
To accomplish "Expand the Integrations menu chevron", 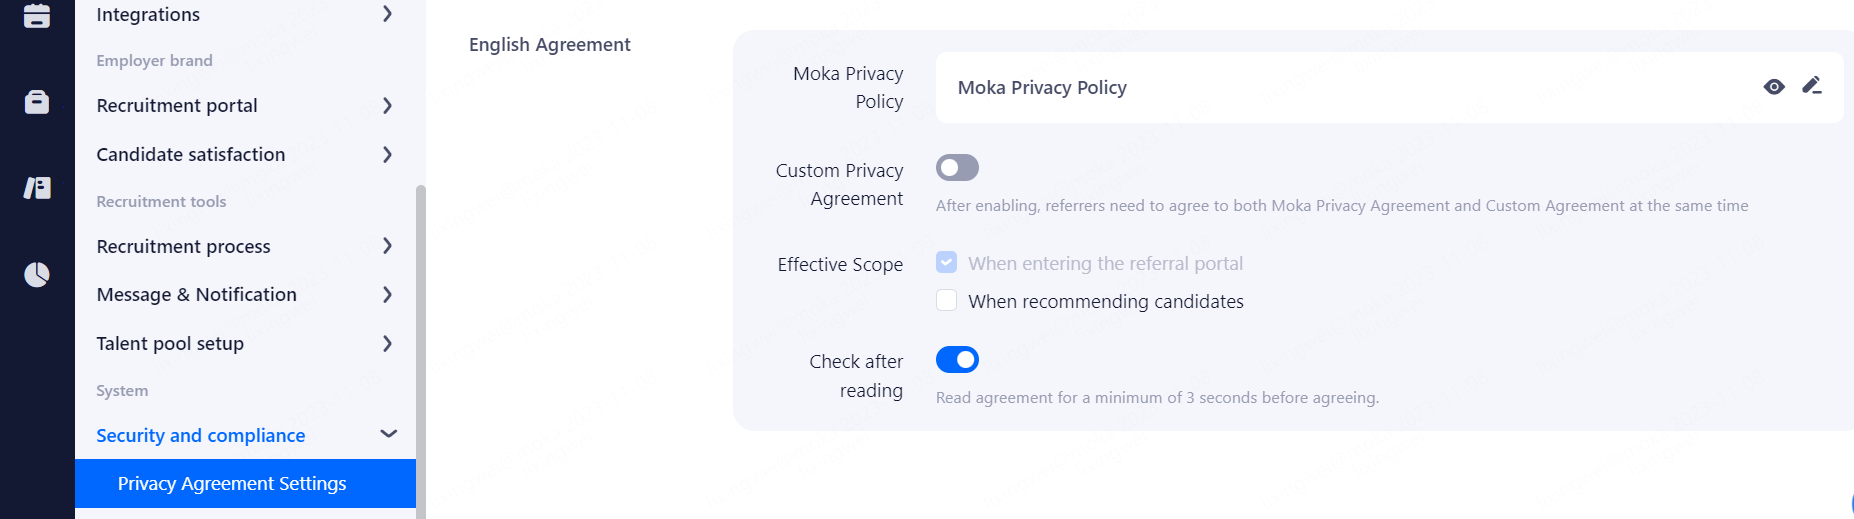I will point(387,14).
